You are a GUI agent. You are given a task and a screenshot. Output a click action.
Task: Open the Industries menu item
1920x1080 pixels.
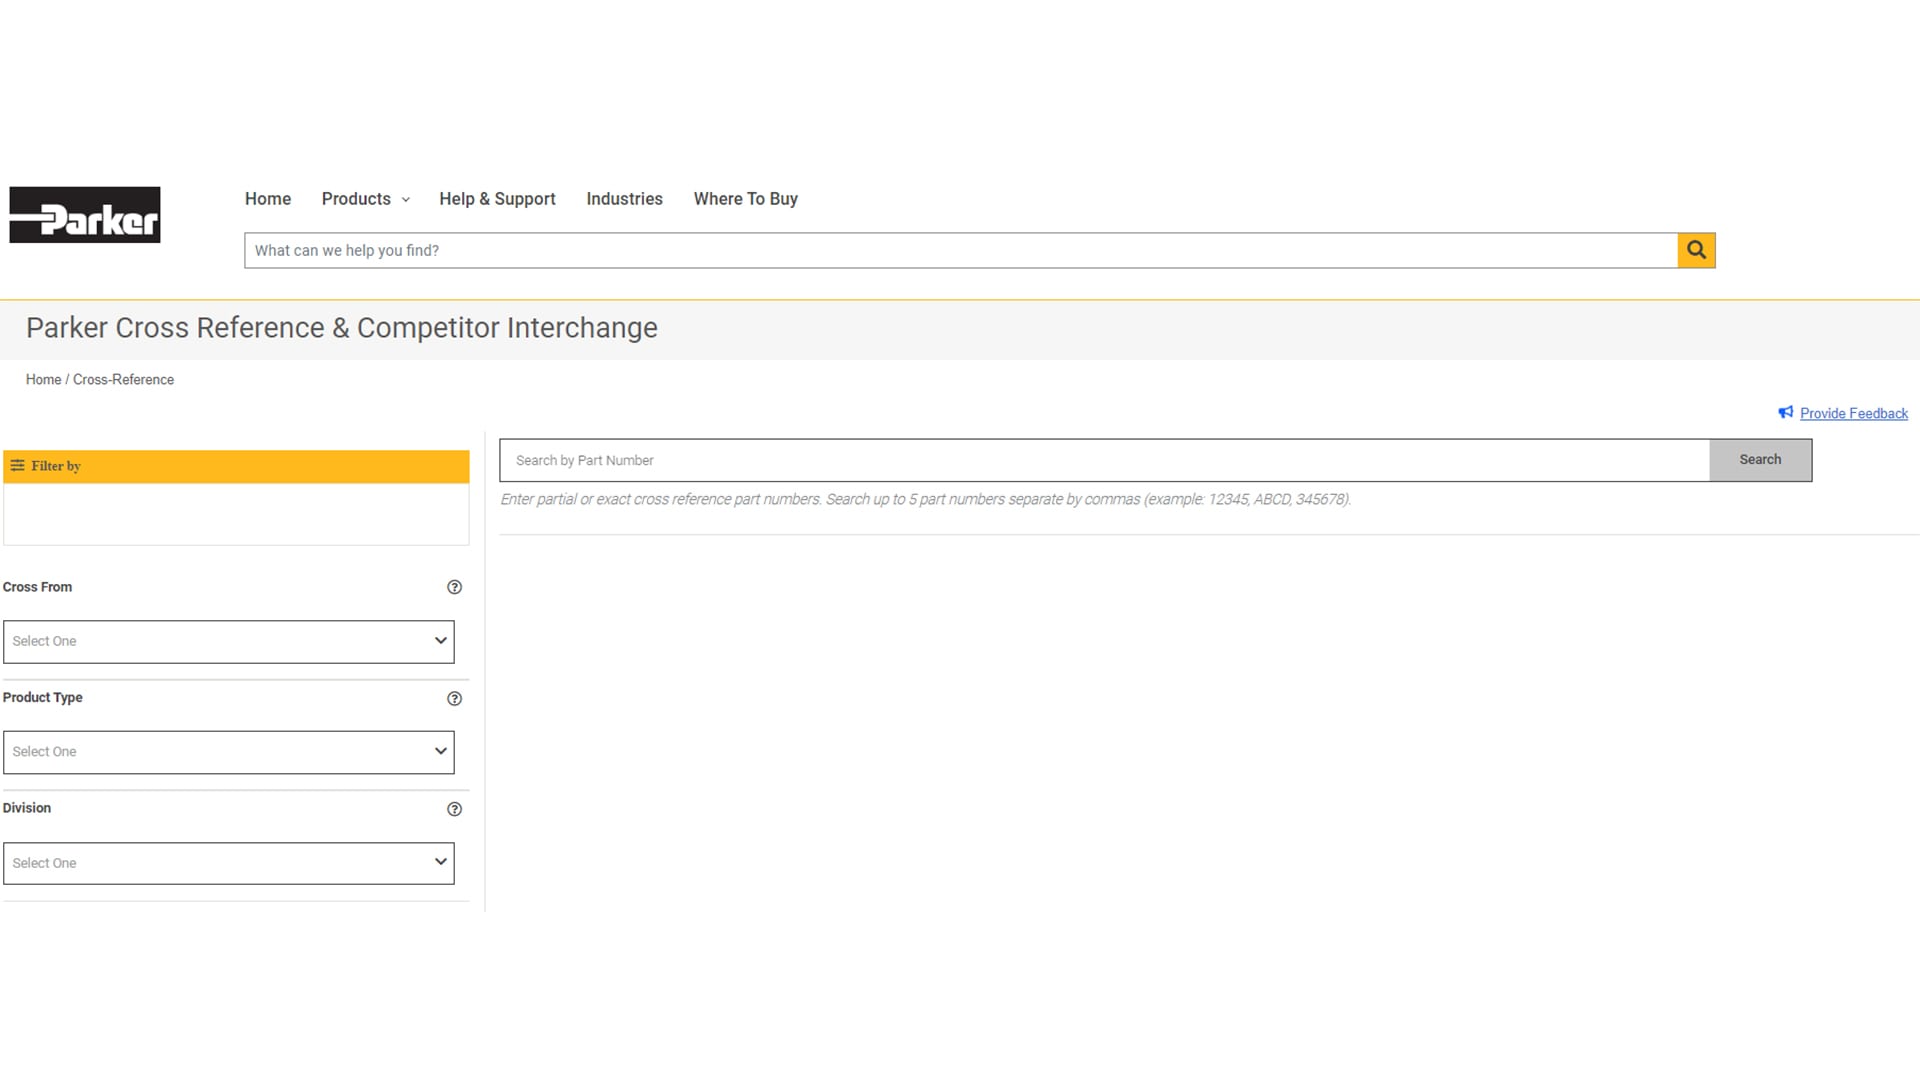pyautogui.click(x=624, y=199)
